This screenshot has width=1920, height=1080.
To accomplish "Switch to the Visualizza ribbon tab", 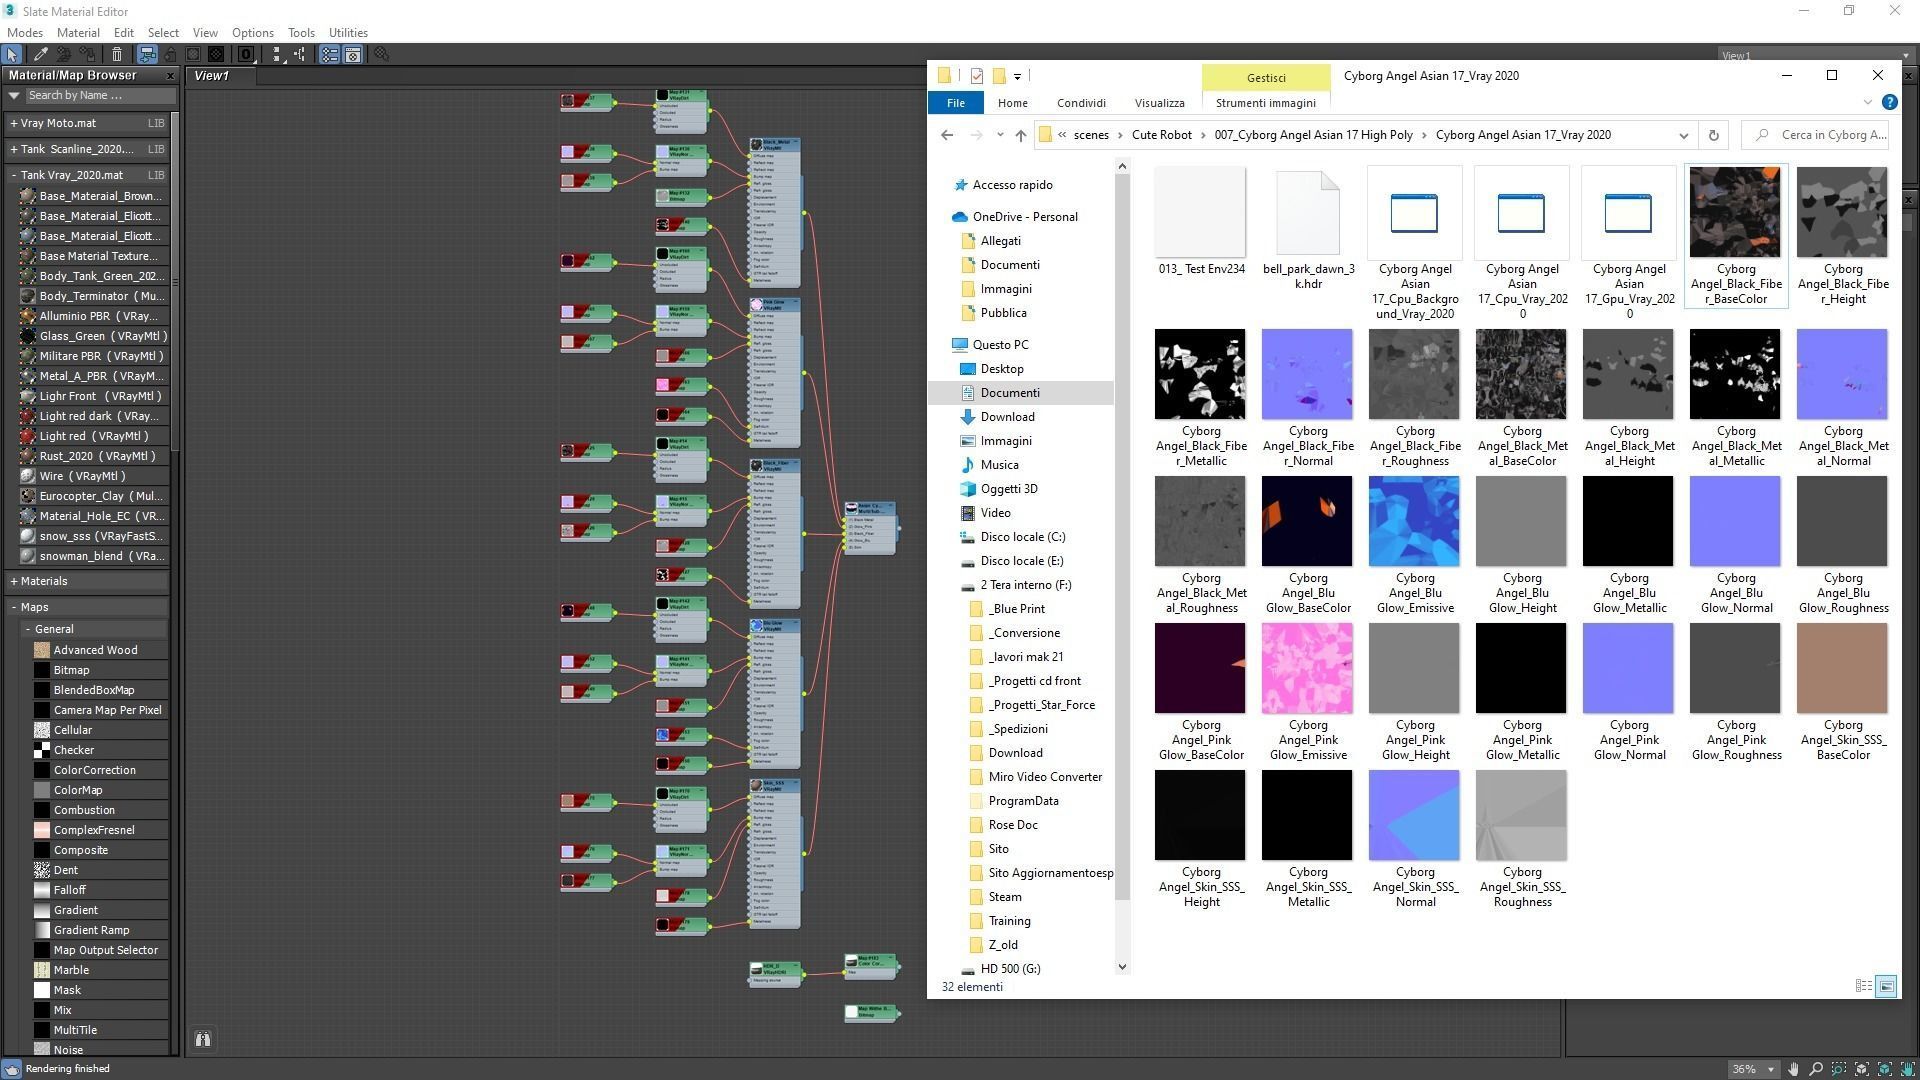I will pos(1159,103).
